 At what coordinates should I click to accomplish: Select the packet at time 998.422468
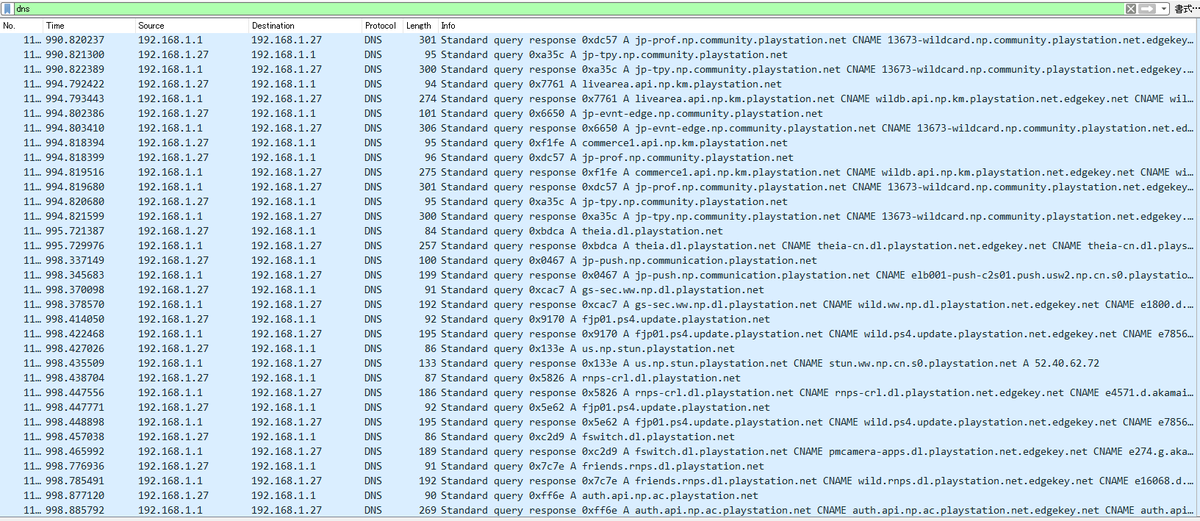point(596,333)
